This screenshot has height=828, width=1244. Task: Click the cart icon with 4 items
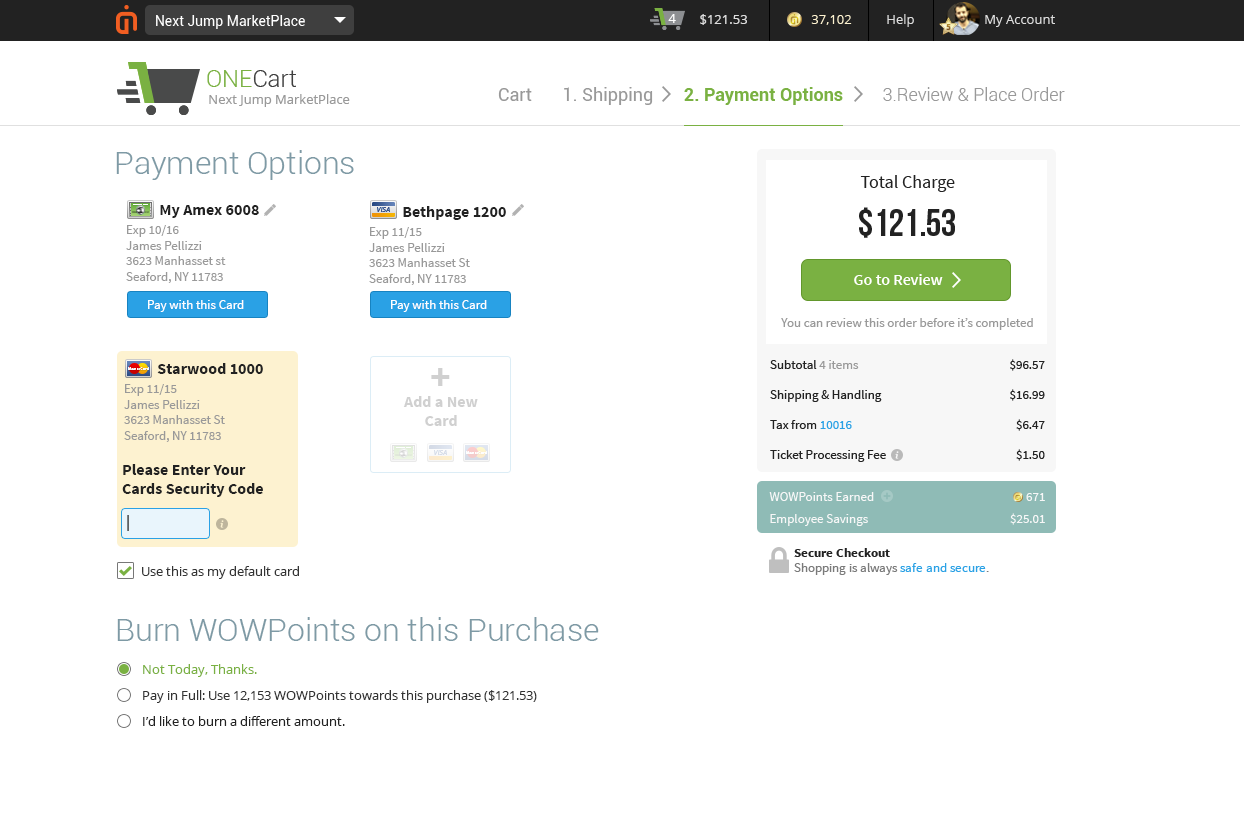(667, 19)
